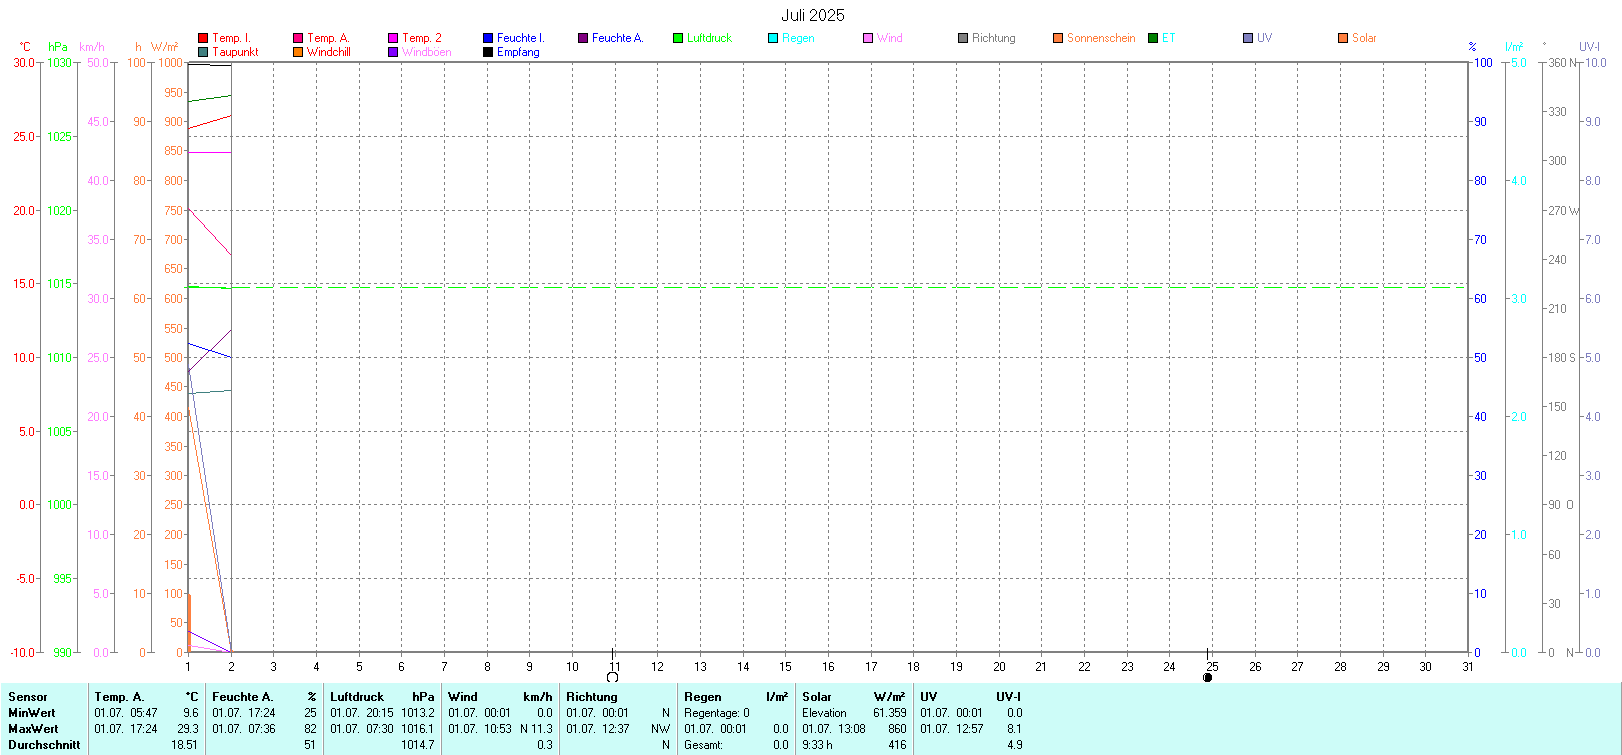Click the magenta Temp. 2 legend swatch
The height and width of the screenshot is (755, 1622).
point(393,38)
